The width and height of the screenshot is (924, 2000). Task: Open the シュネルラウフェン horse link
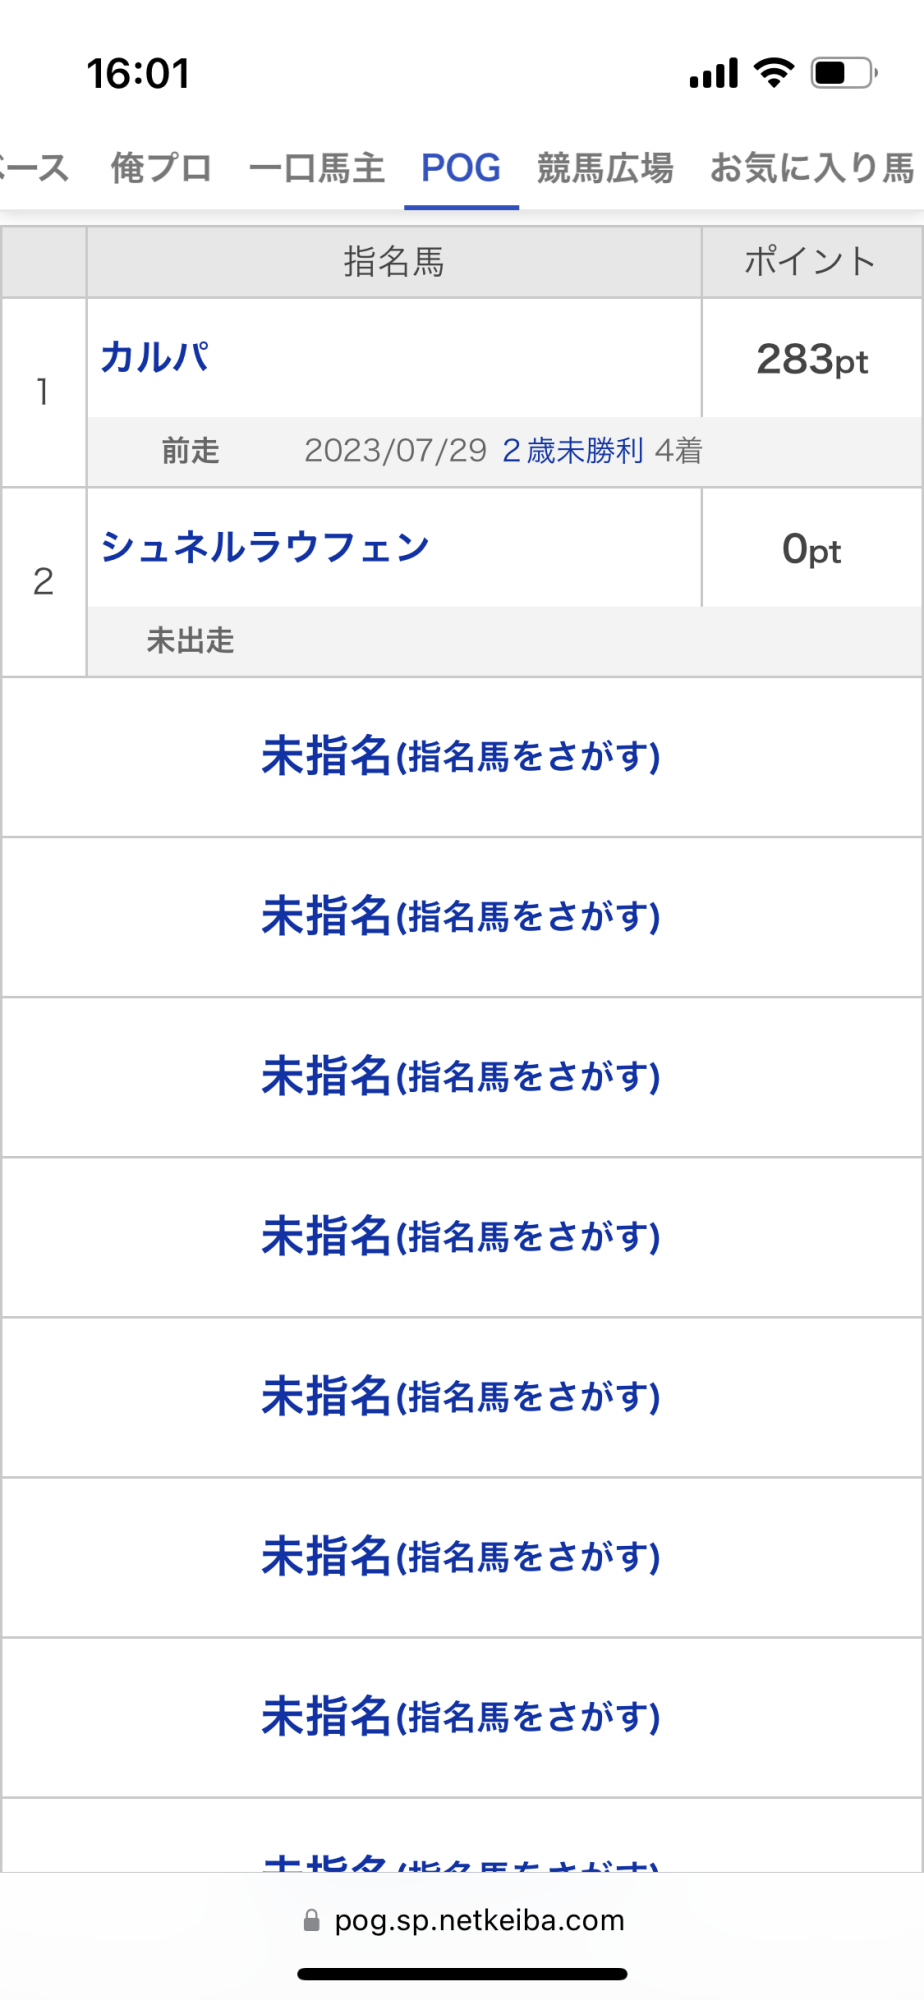[x=265, y=547]
